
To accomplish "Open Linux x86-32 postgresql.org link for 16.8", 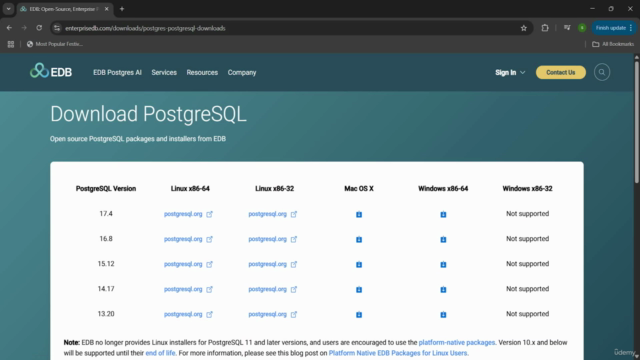I will (273, 239).
